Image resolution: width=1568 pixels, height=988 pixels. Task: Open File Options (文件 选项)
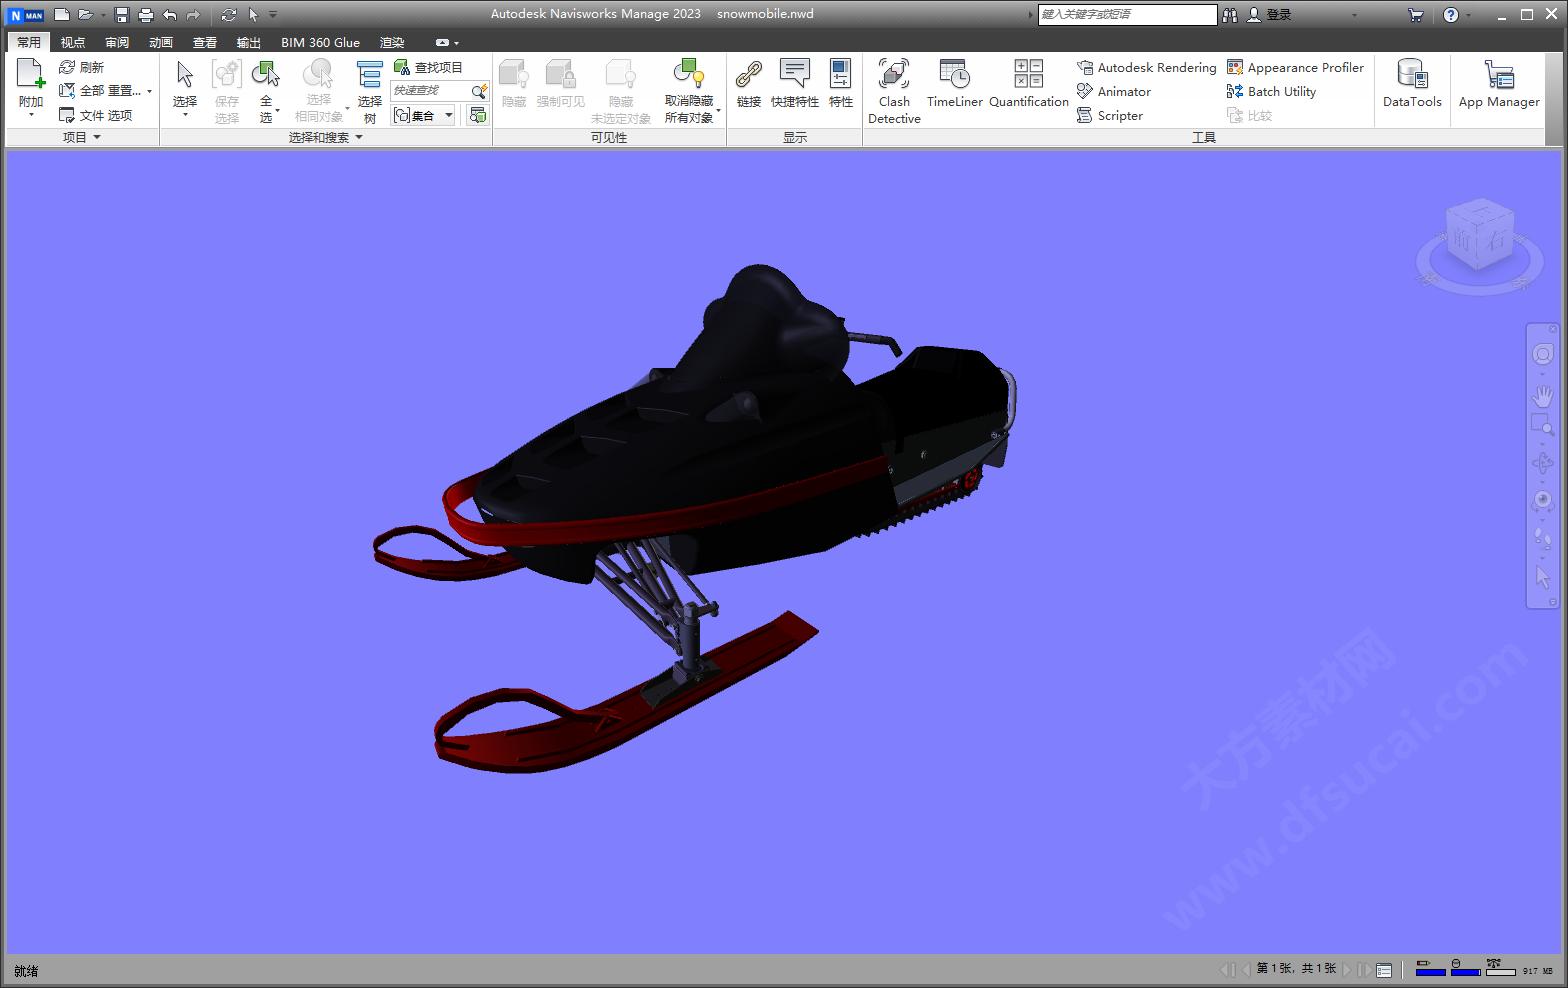(95, 115)
